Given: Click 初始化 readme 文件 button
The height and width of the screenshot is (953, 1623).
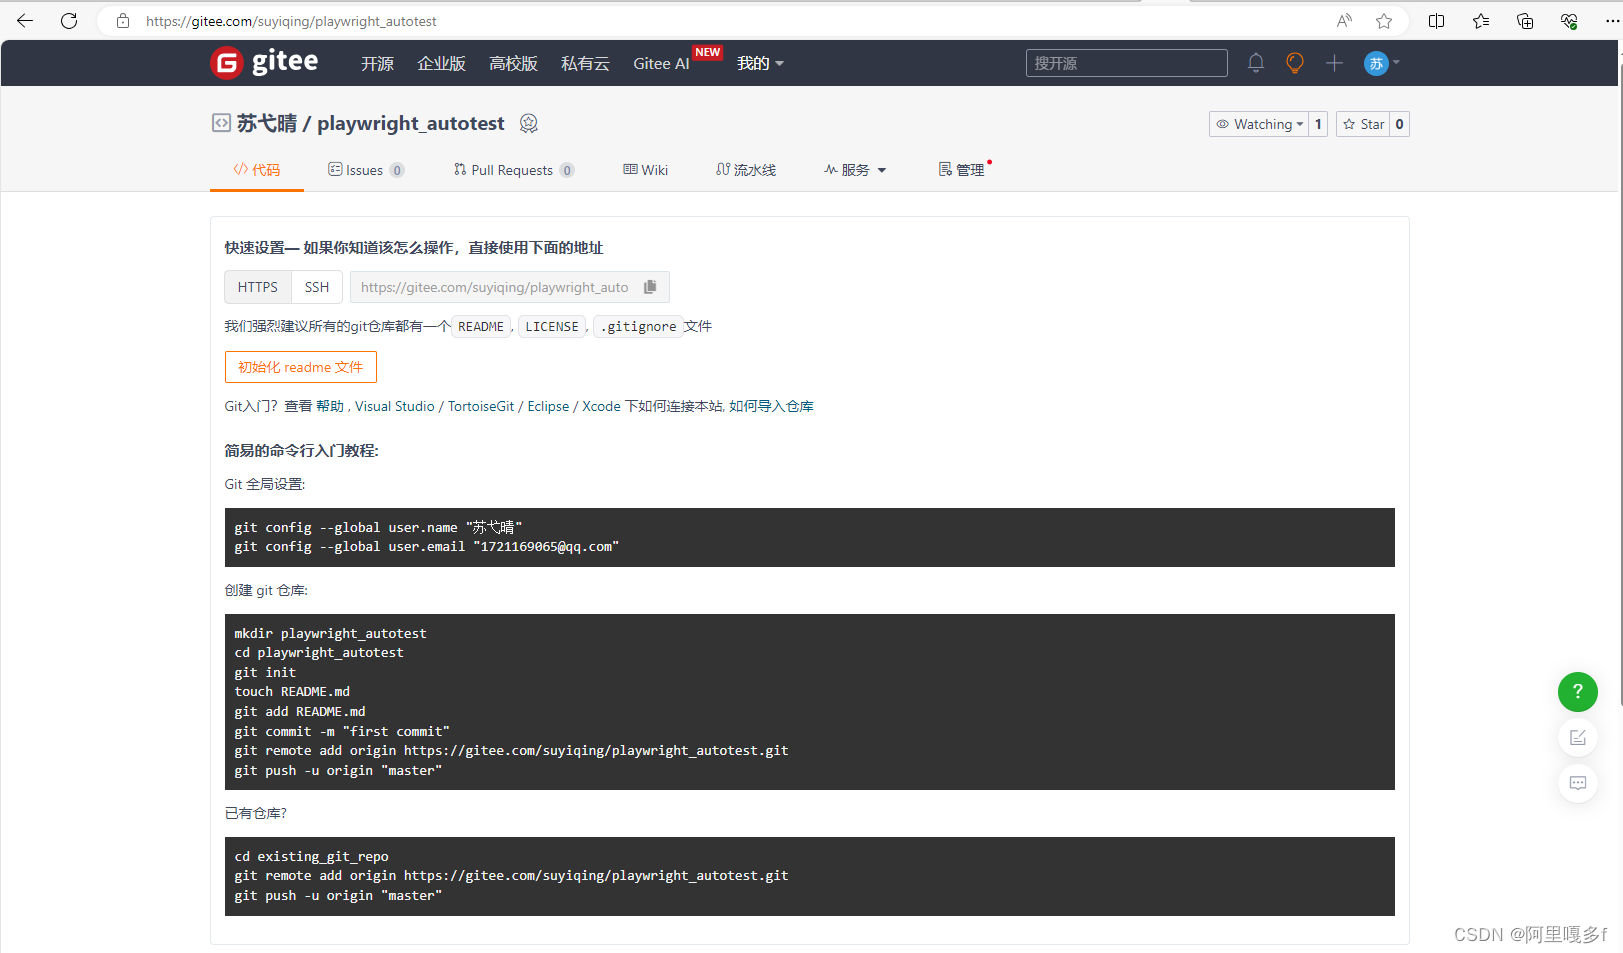Looking at the screenshot, I should (x=301, y=367).
